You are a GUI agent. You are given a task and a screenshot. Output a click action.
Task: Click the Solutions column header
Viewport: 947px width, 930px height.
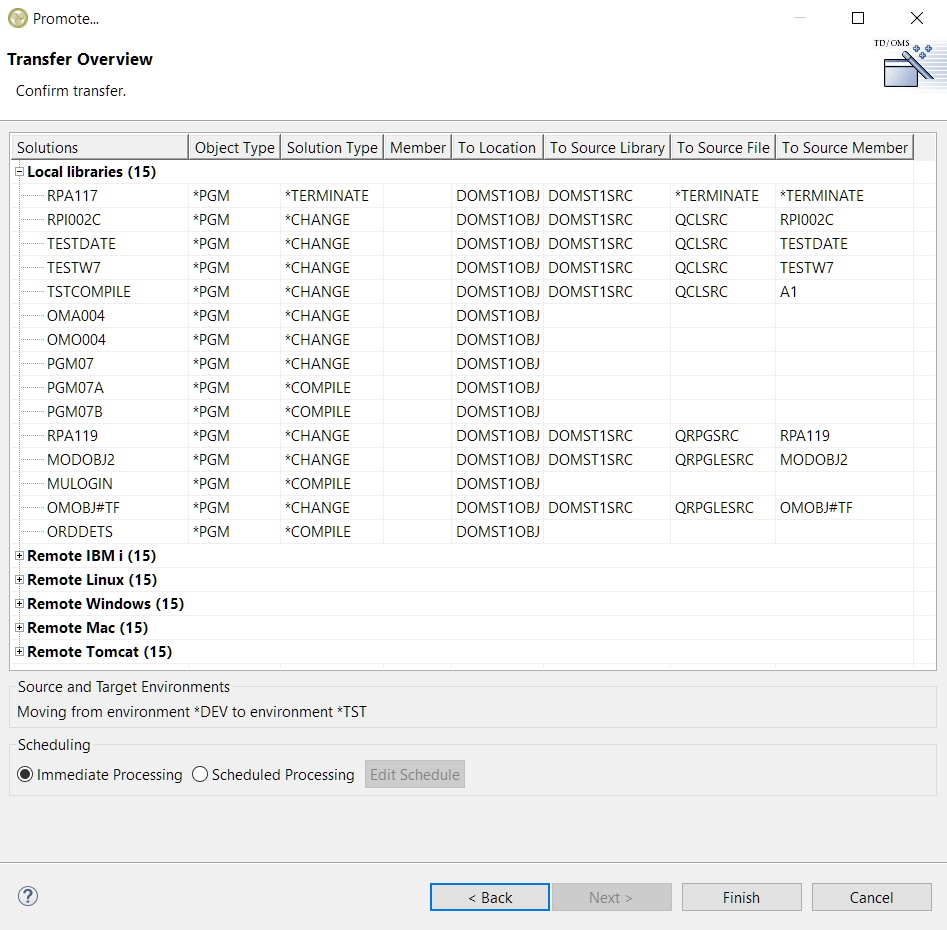[x=99, y=147]
